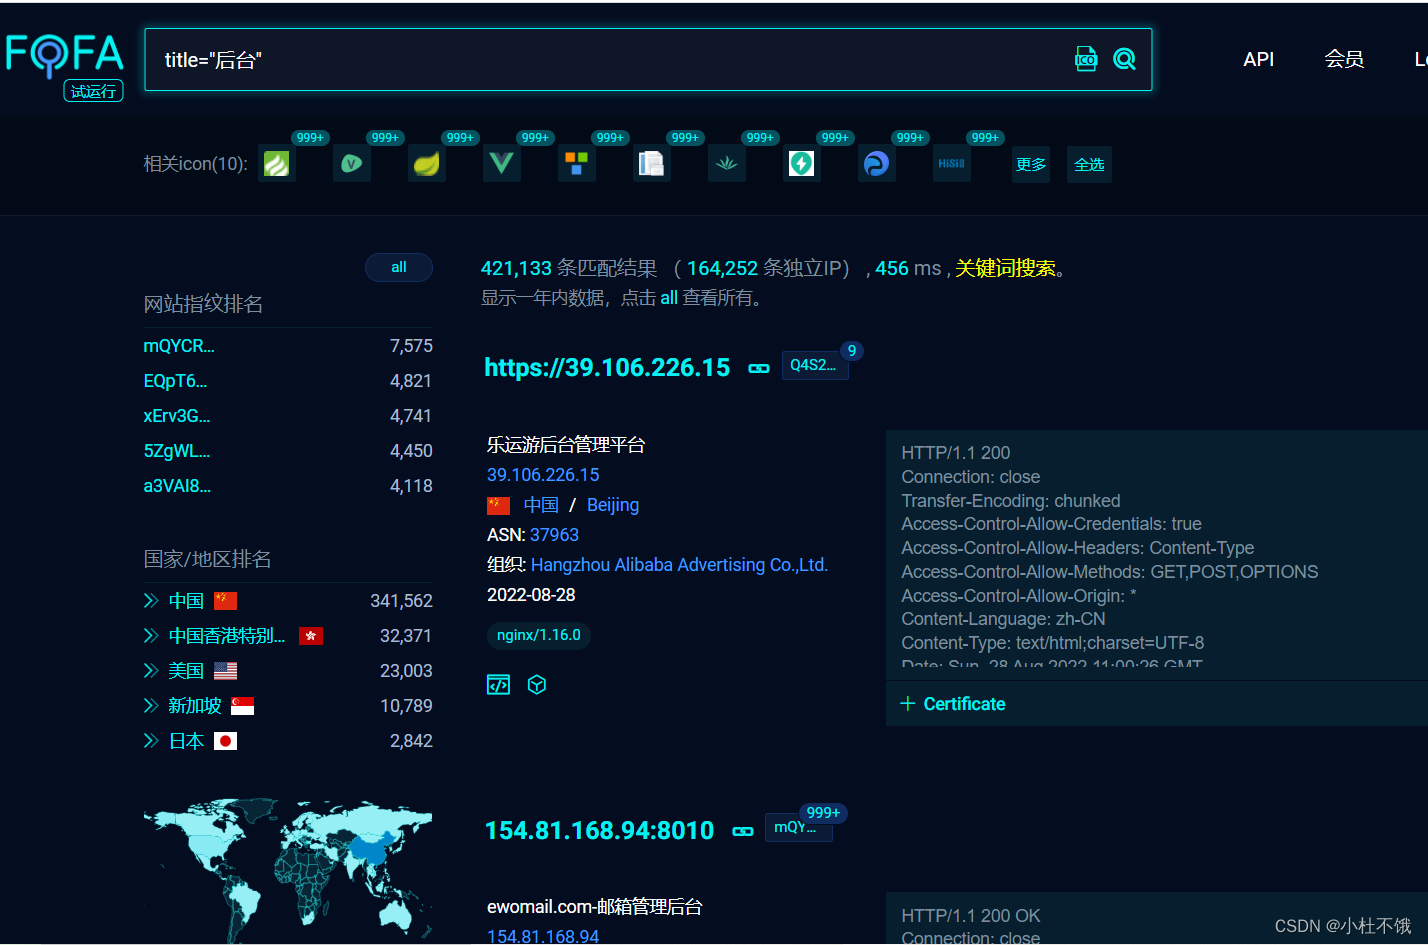Filter by fingerprint xErv3G...
Screen dimensions: 1428x945
pyautogui.click(x=177, y=416)
